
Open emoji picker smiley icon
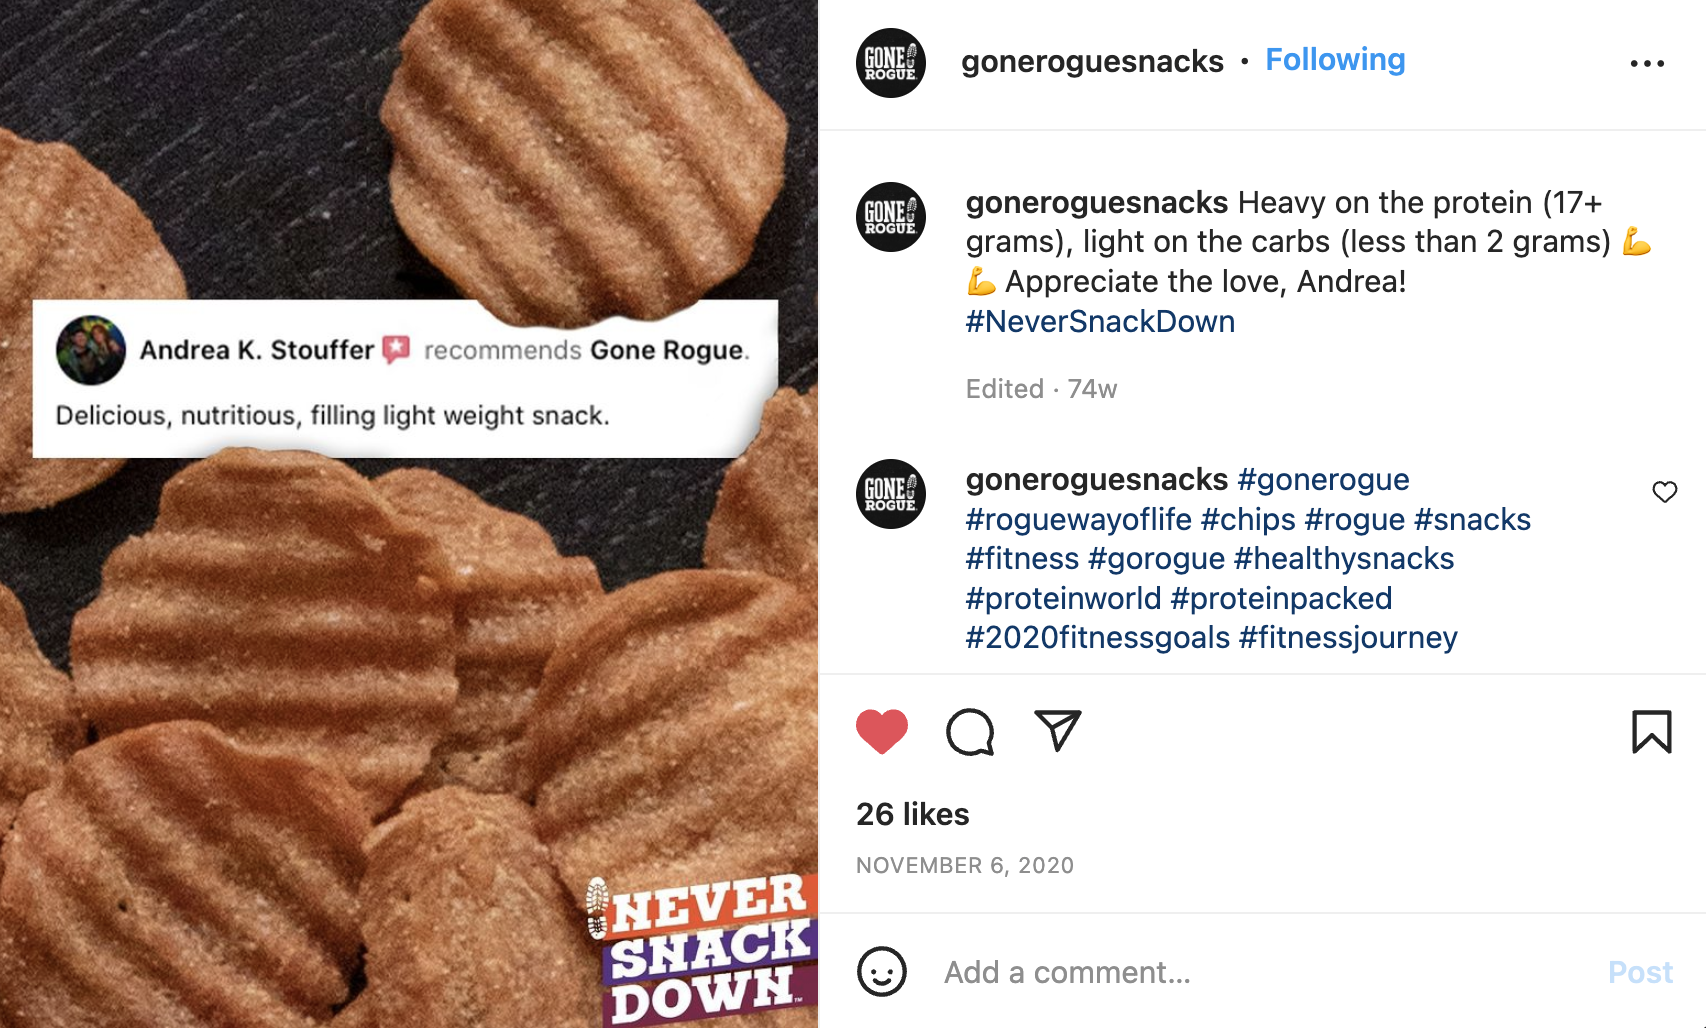coord(881,971)
